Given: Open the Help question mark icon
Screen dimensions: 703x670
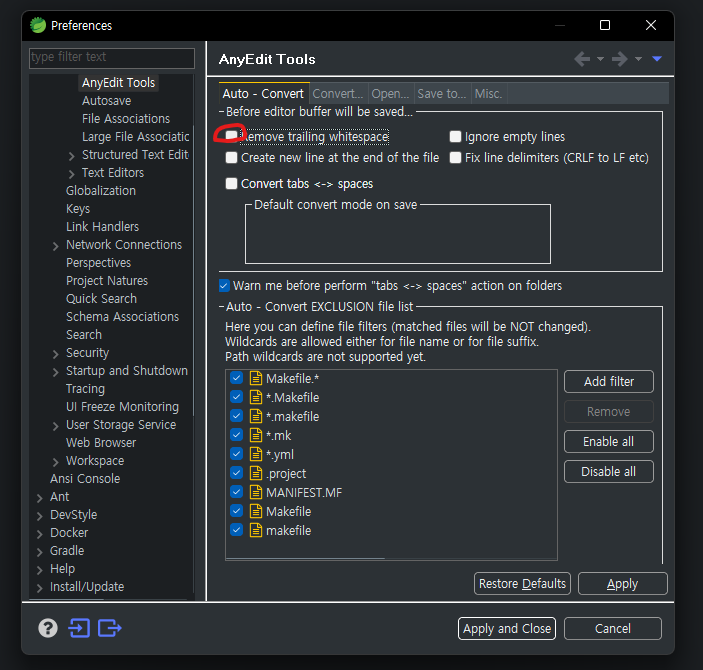Looking at the screenshot, I should (x=48, y=628).
